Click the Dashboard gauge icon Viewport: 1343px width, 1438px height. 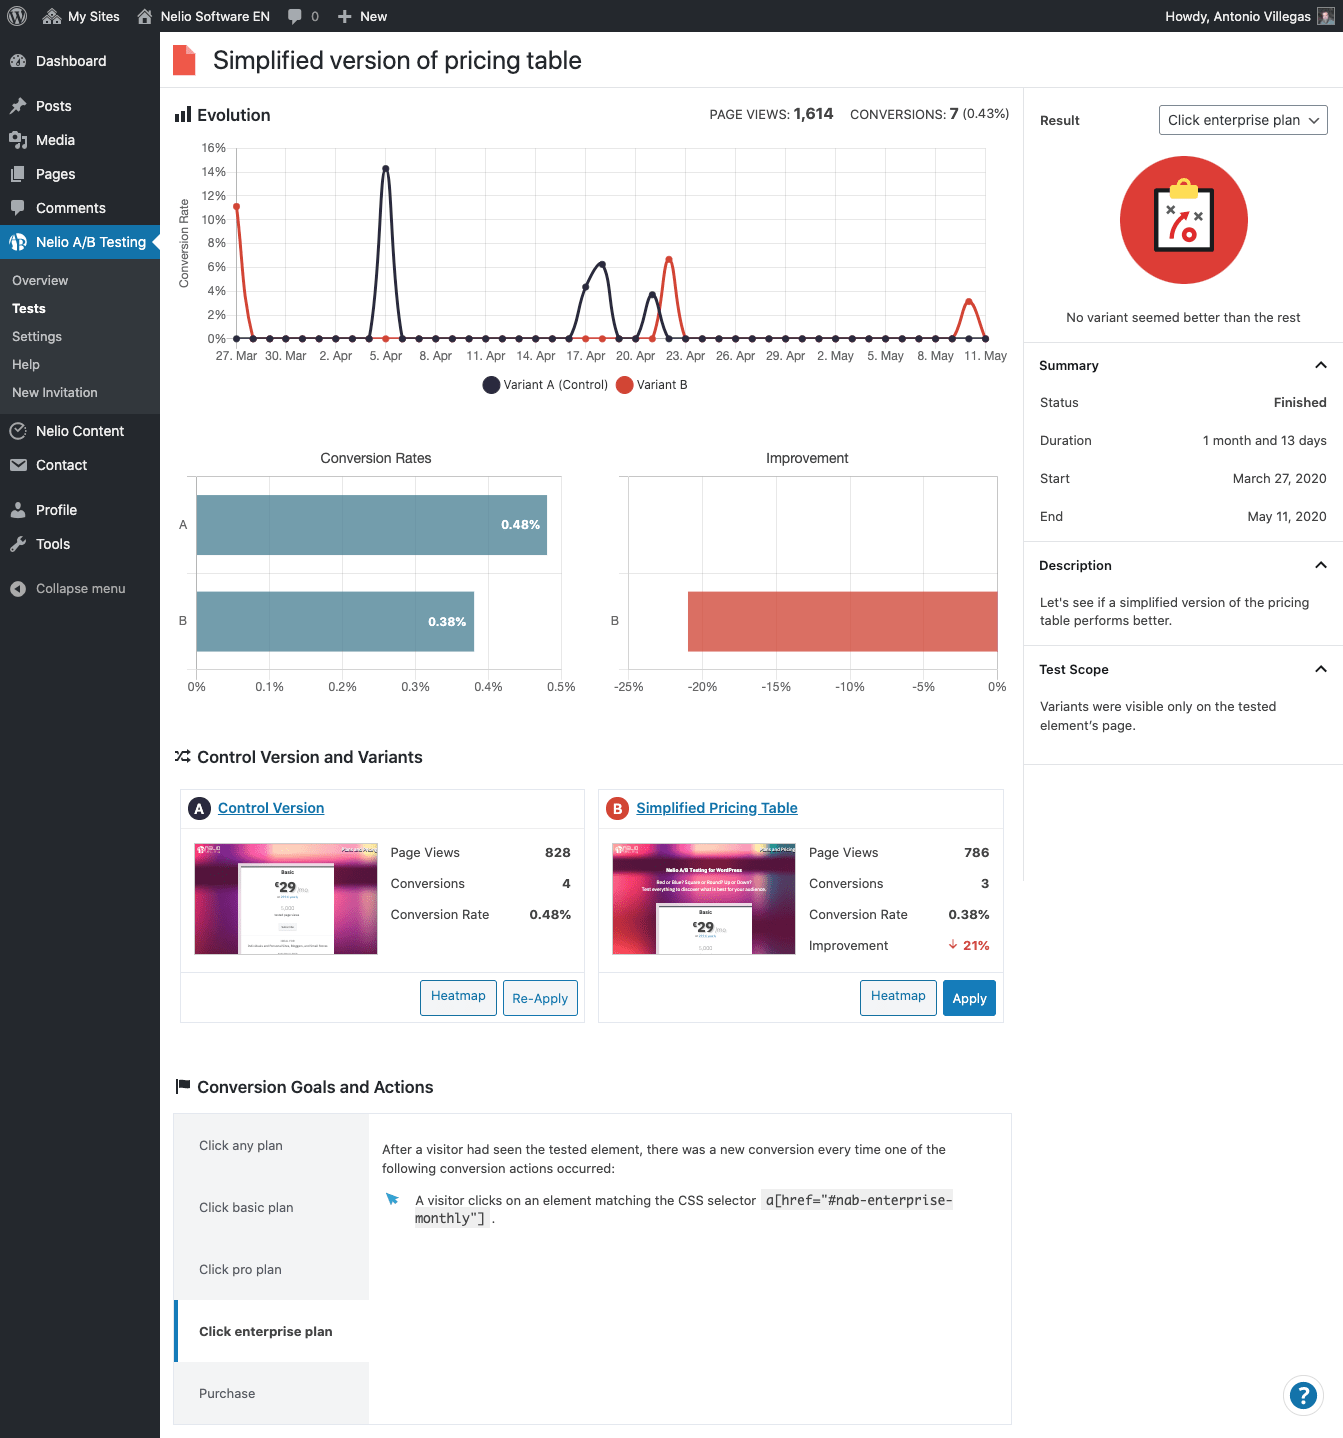pyautogui.click(x=18, y=61)
